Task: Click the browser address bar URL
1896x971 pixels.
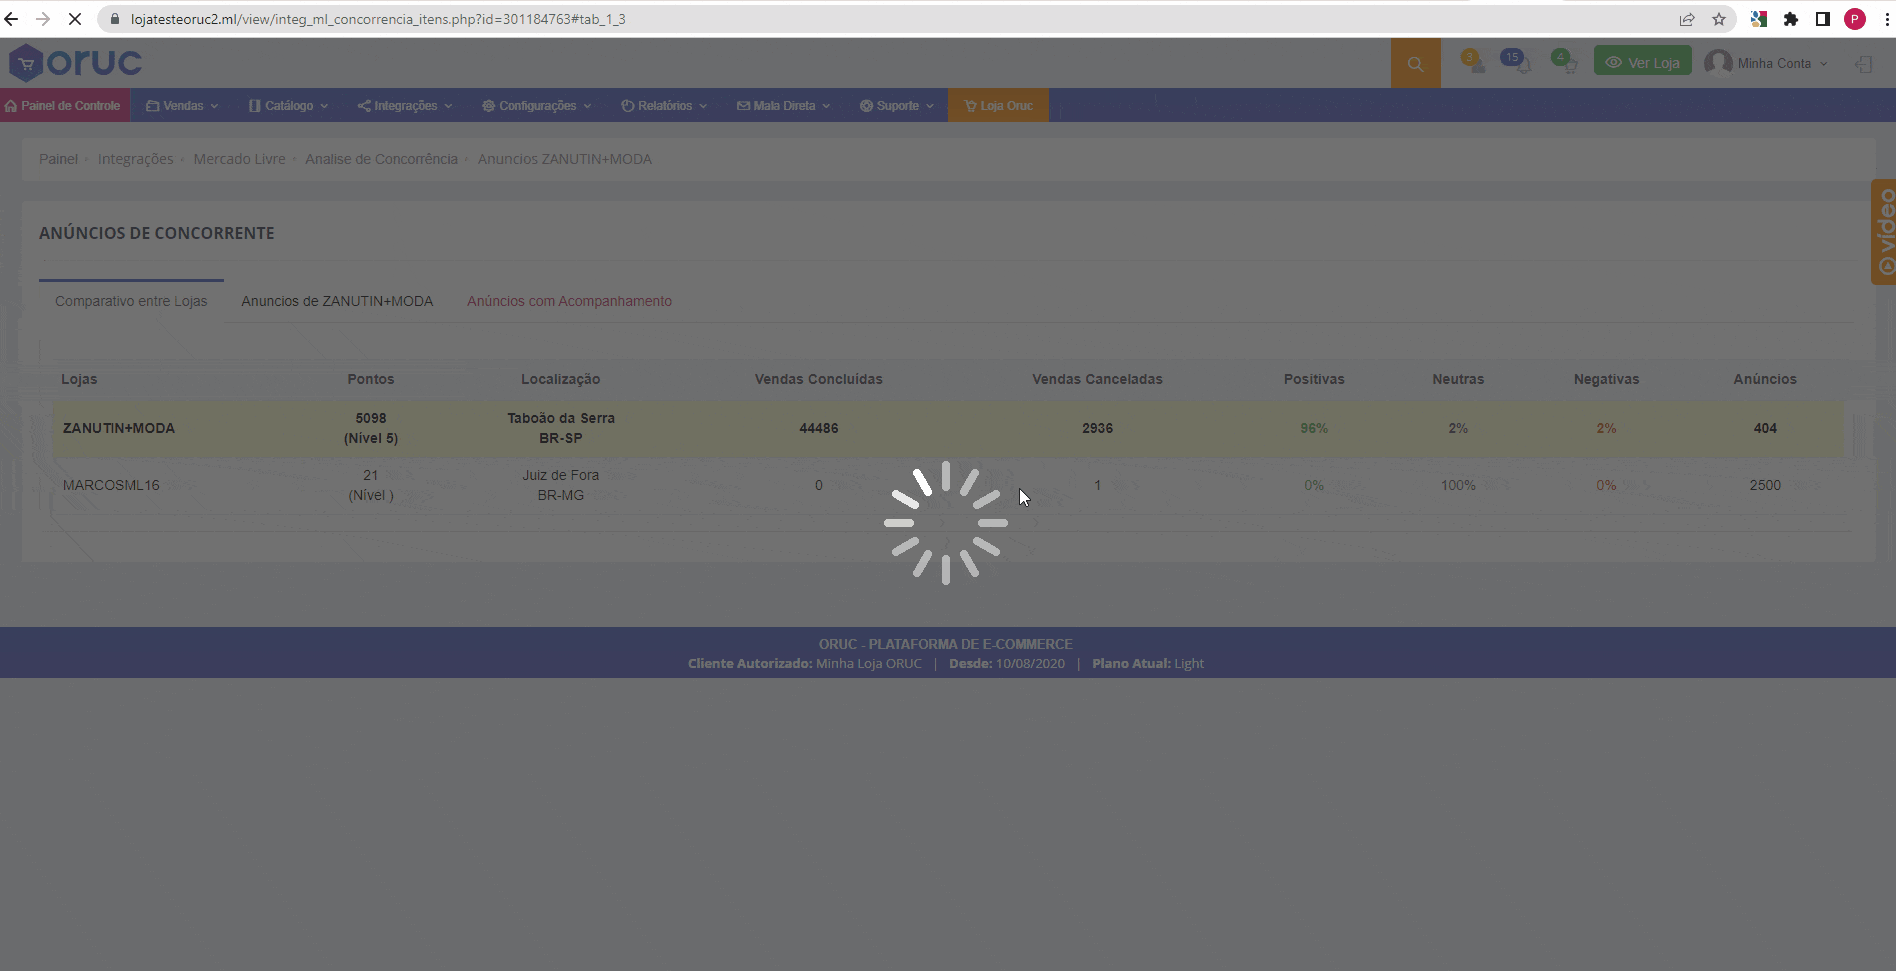Action: 378,19
